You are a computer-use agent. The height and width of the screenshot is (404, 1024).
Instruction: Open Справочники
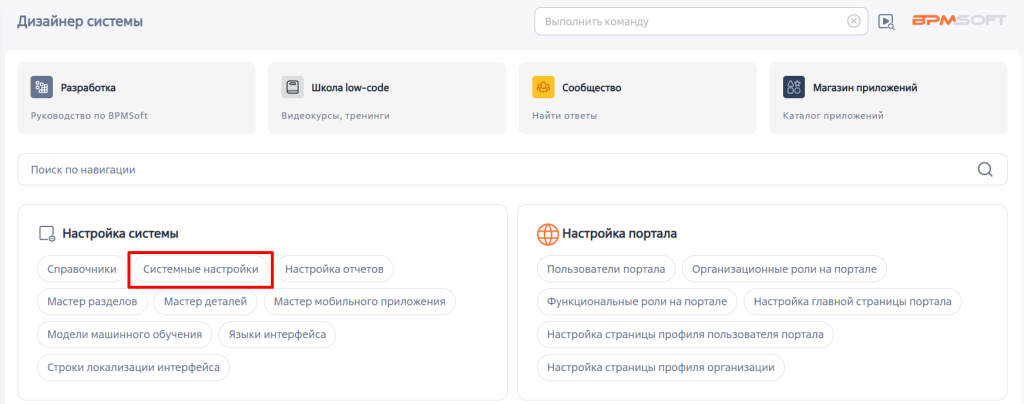[82, 269]
